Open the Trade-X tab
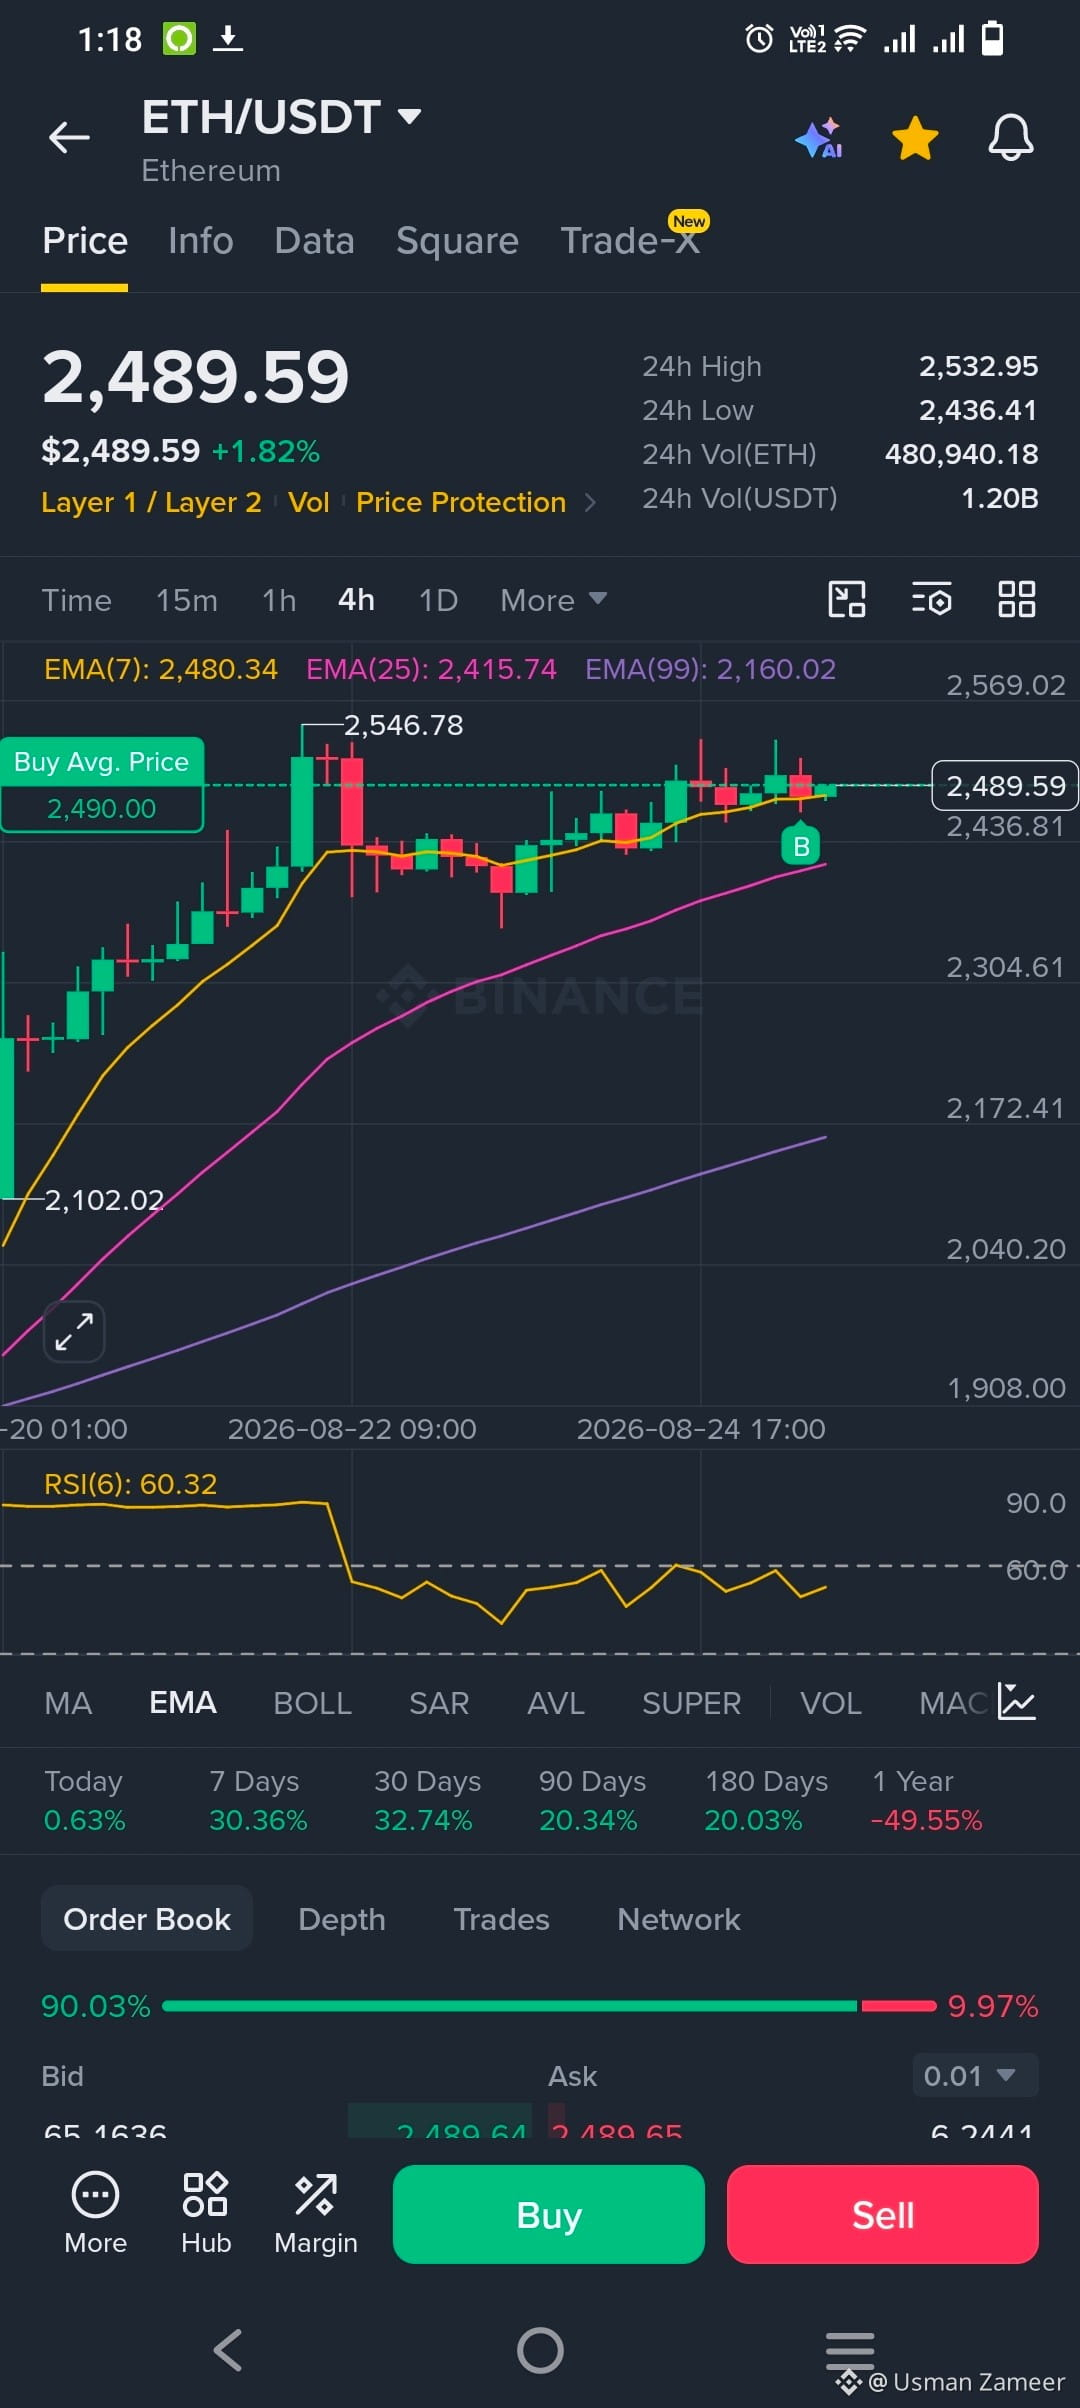 click(630, 241)
